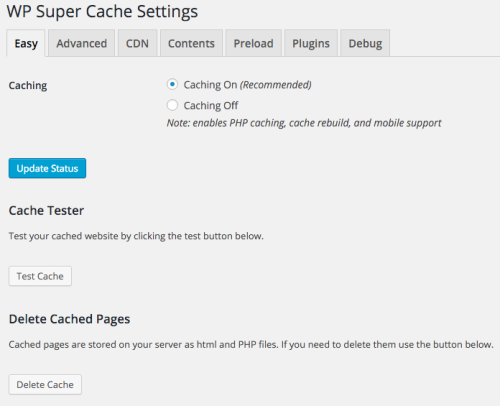The image size is (500, 406).
Task: Click the 'Test your cached website' description
Action: (136, 236)
